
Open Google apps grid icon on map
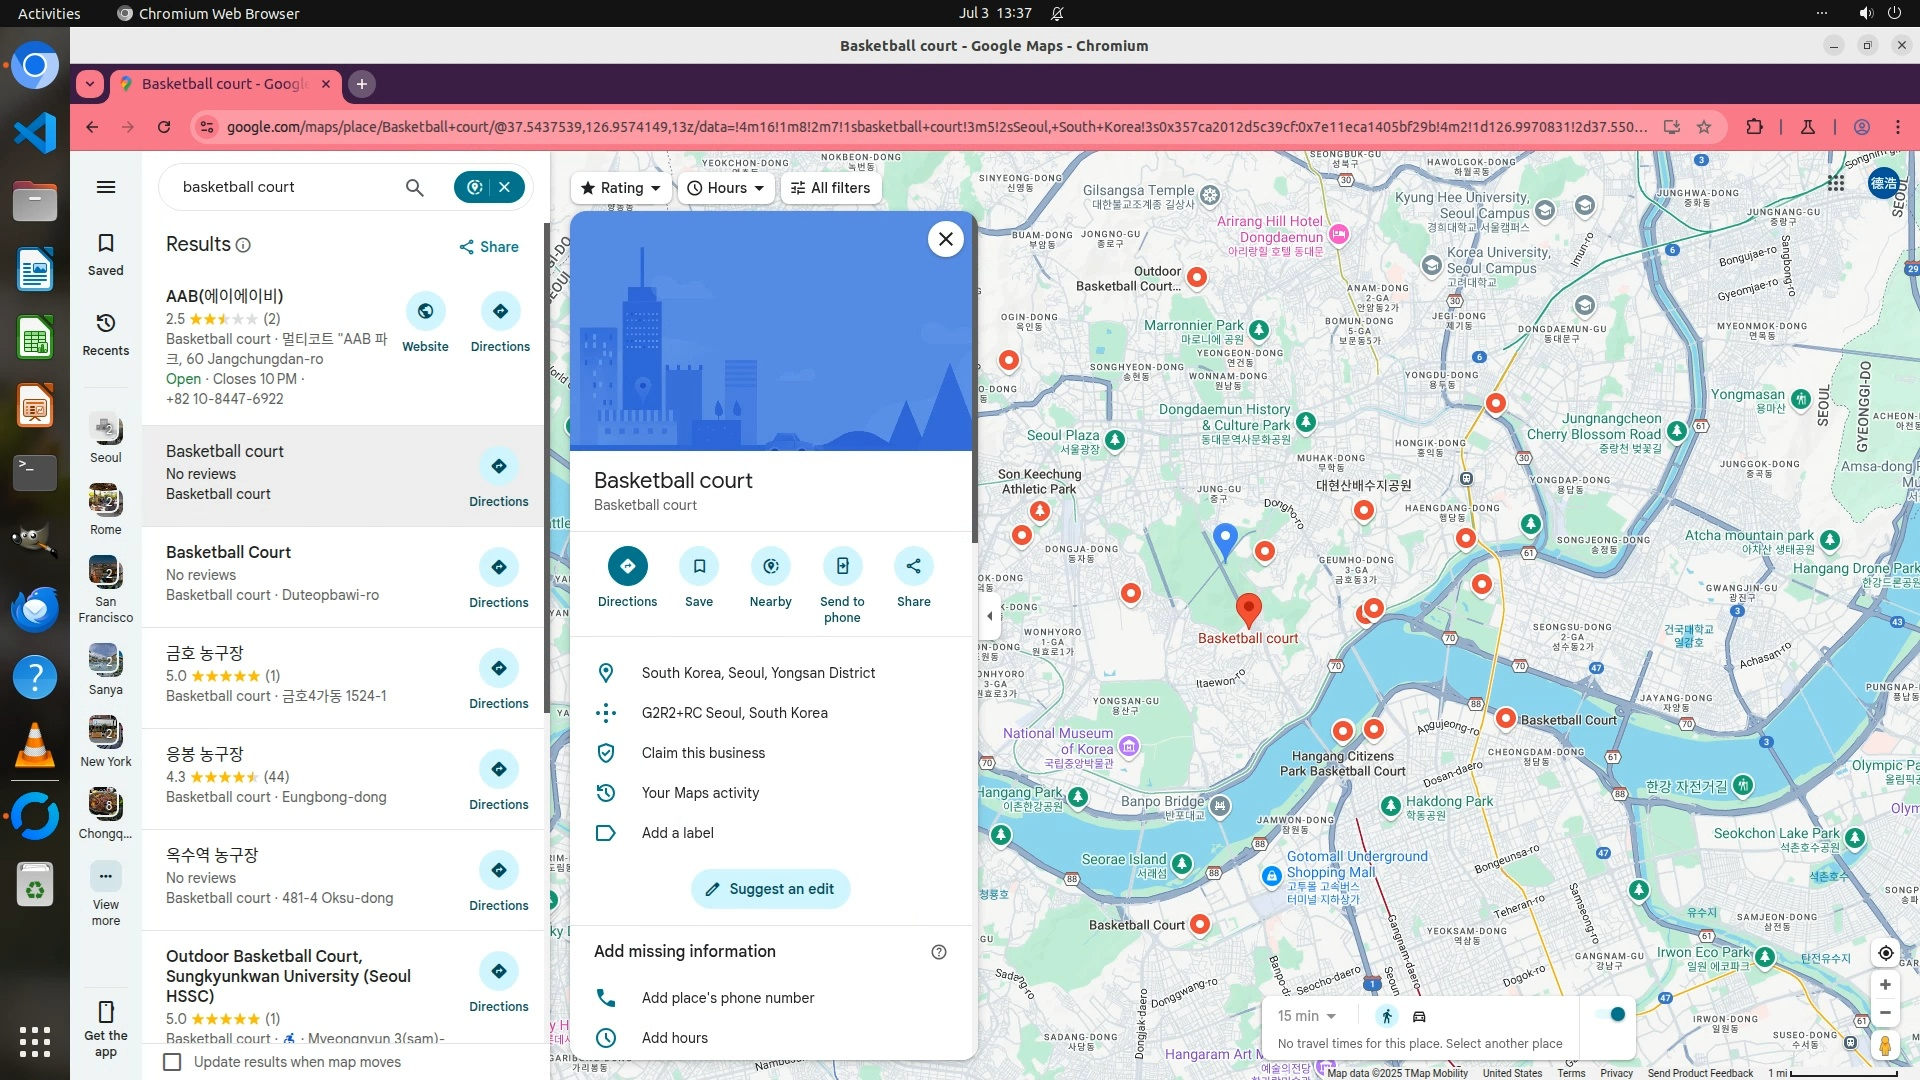1835,183
